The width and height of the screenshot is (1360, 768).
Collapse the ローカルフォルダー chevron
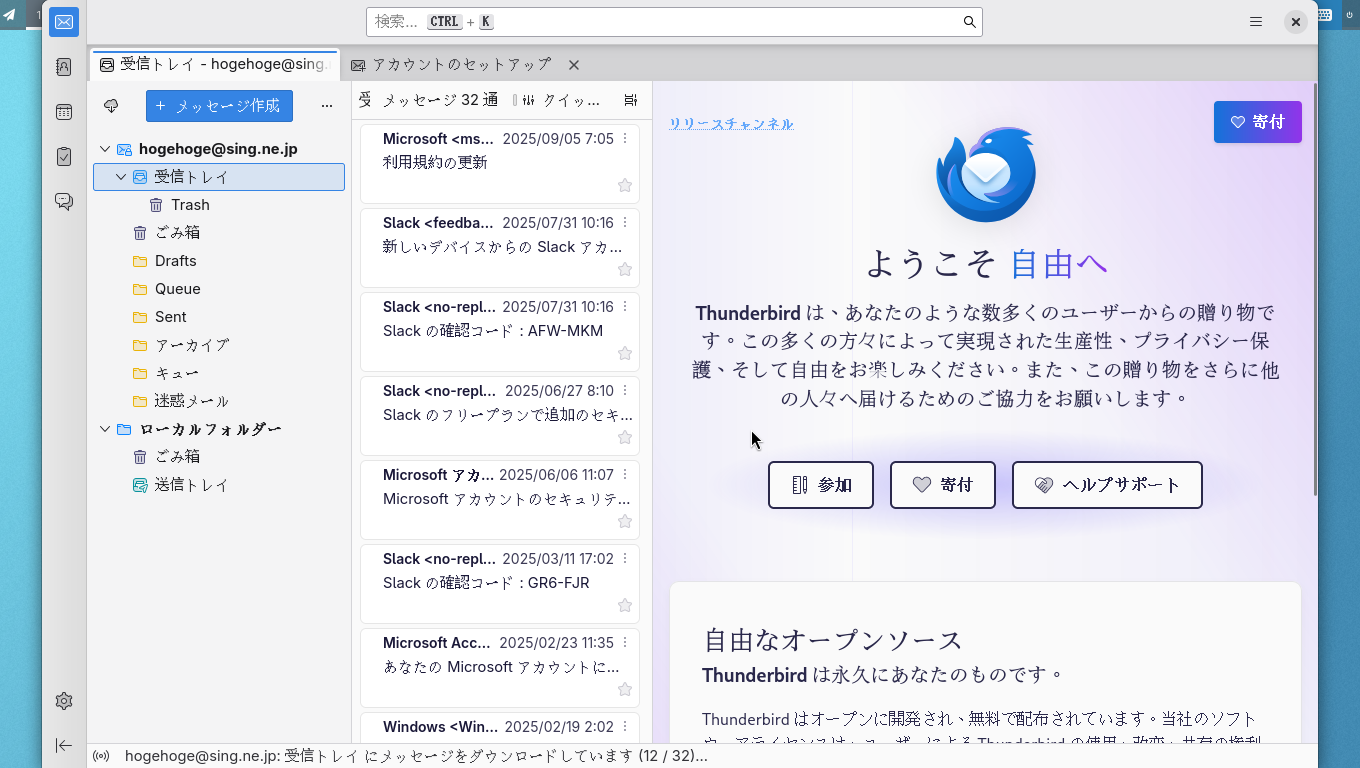coord(105,429)
